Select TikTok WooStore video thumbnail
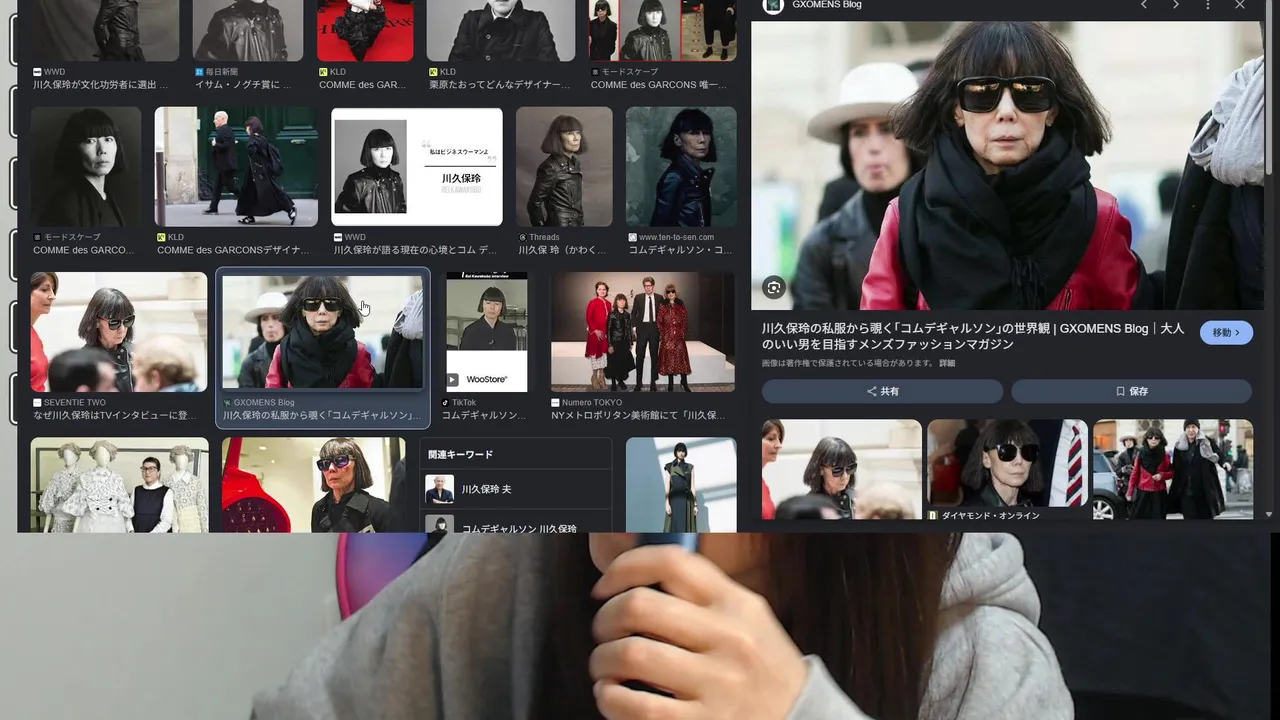This screenshot has height=720, width=1280. point(486,332)
